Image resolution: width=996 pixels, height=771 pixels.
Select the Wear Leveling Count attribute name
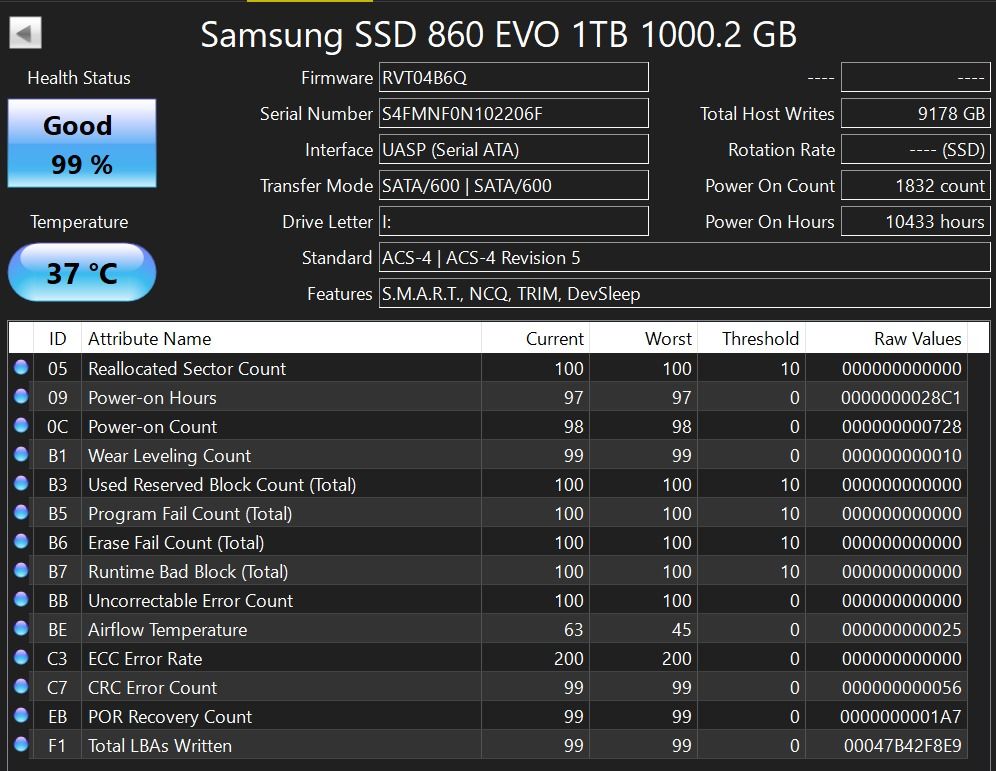click(x=170, y=455)
